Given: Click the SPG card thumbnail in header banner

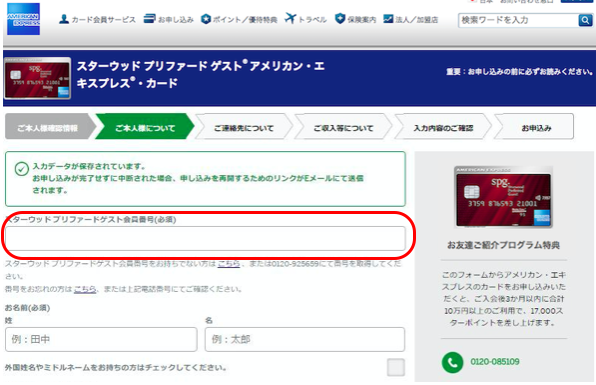Looking at the screenshot, I should point(37,78).
